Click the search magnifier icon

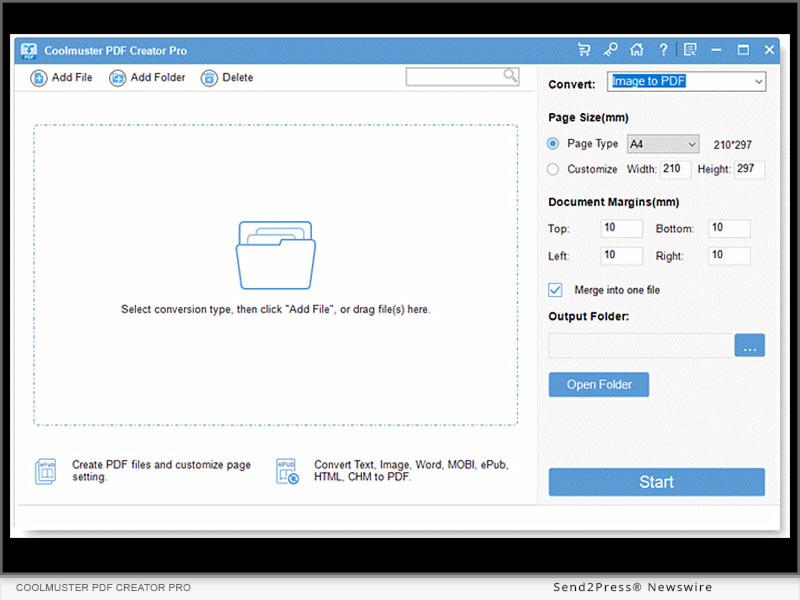(x=510, y=76)
